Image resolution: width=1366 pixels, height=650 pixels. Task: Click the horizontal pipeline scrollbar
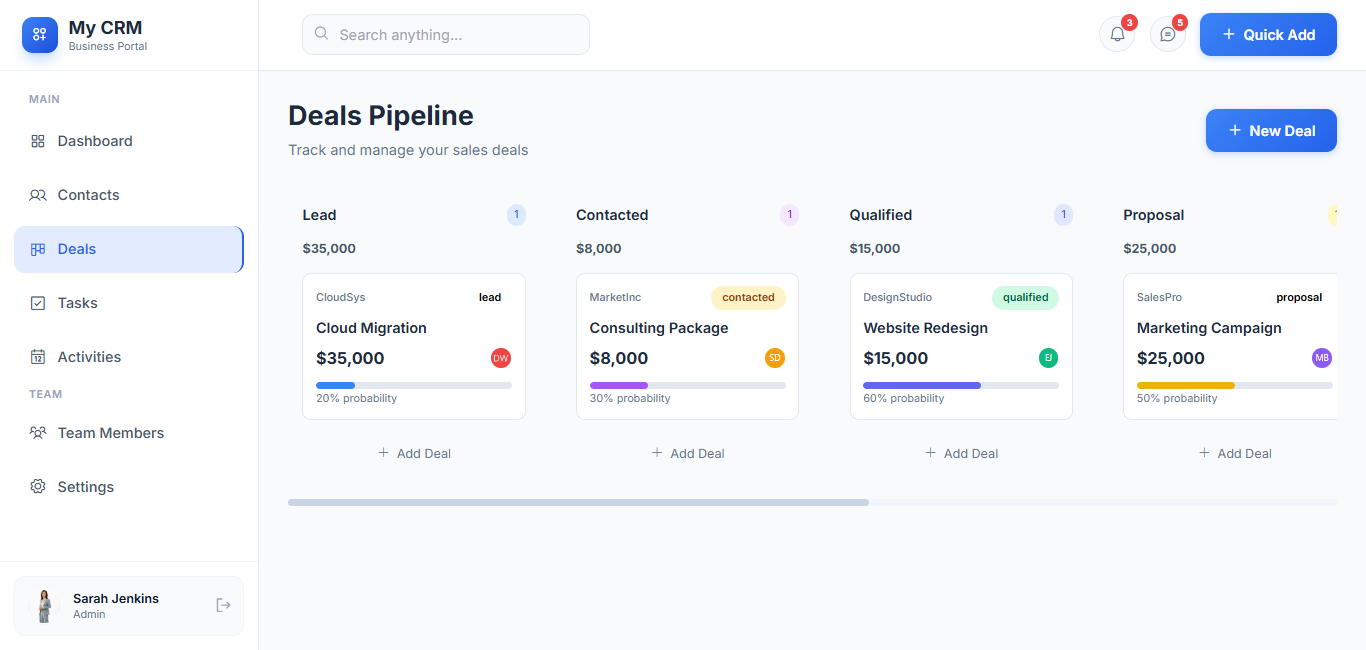[x=578, y=502]
